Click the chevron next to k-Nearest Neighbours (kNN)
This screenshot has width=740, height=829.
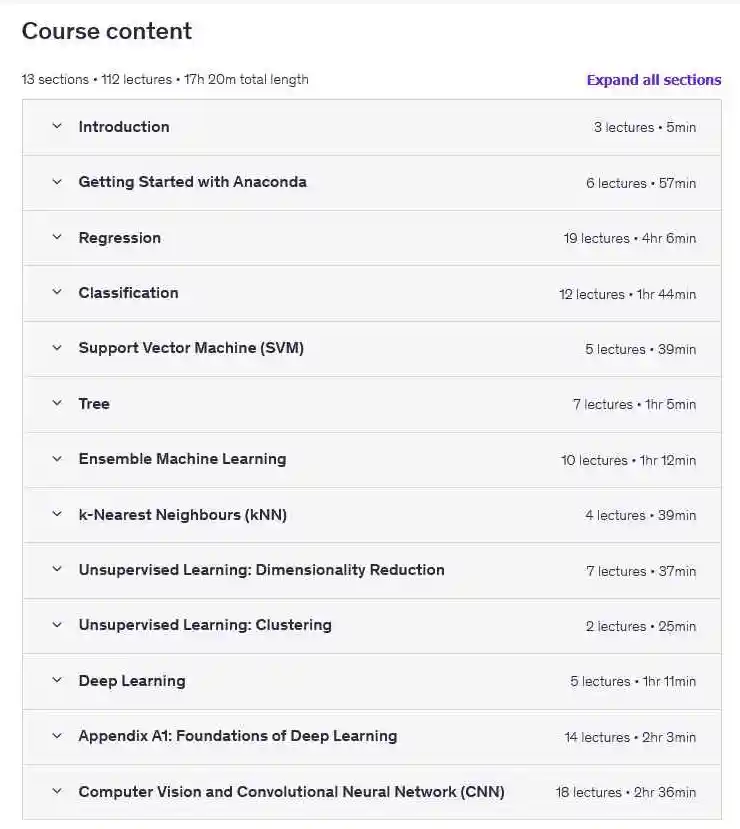click(57, 515)
